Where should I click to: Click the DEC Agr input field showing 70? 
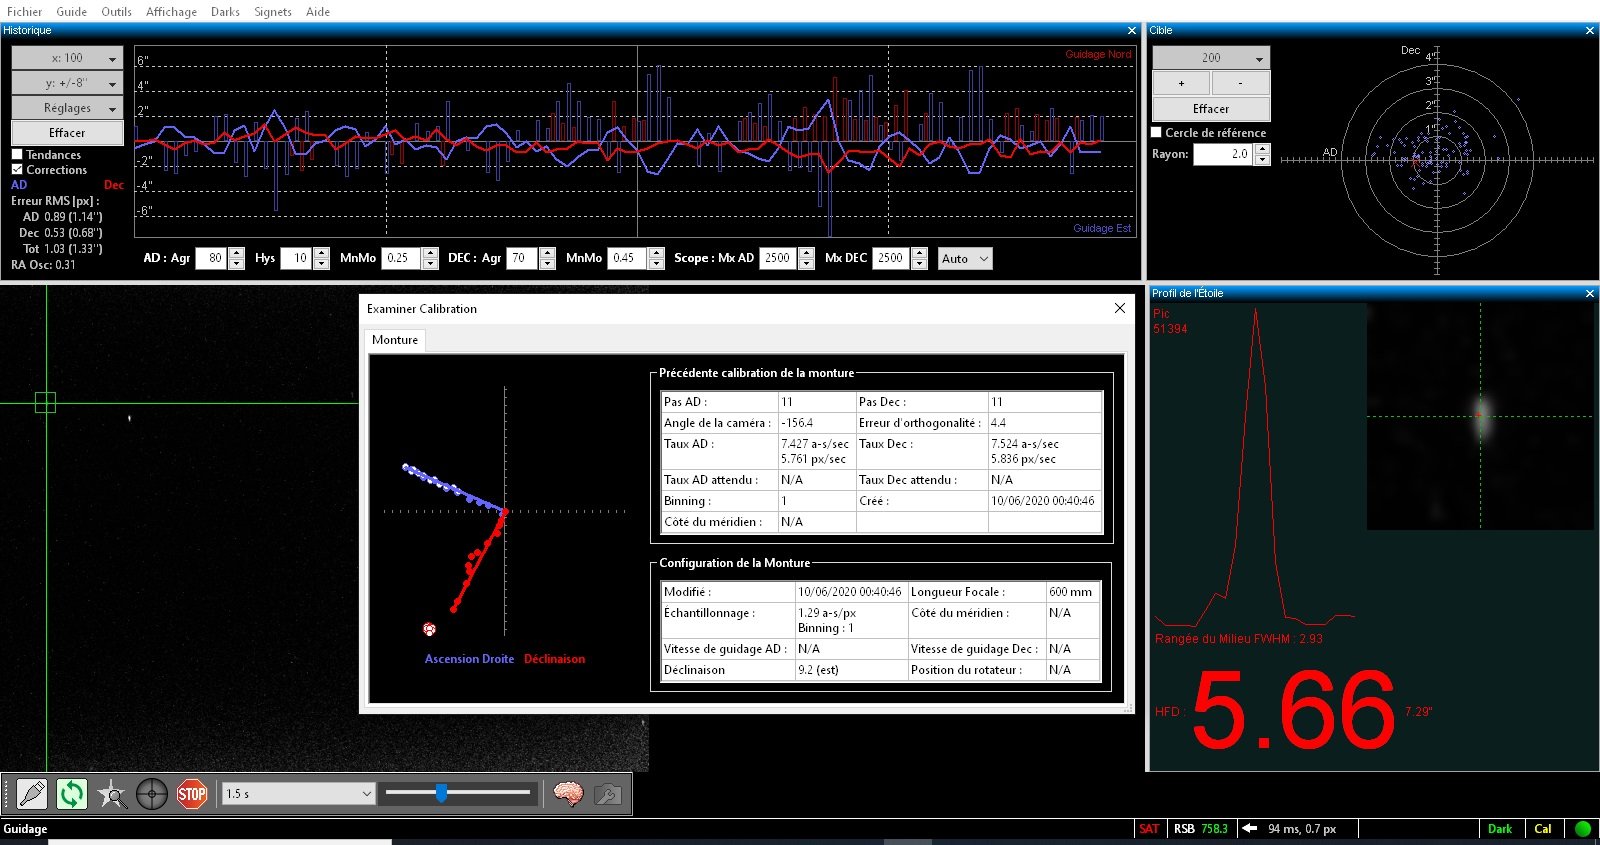523,258
